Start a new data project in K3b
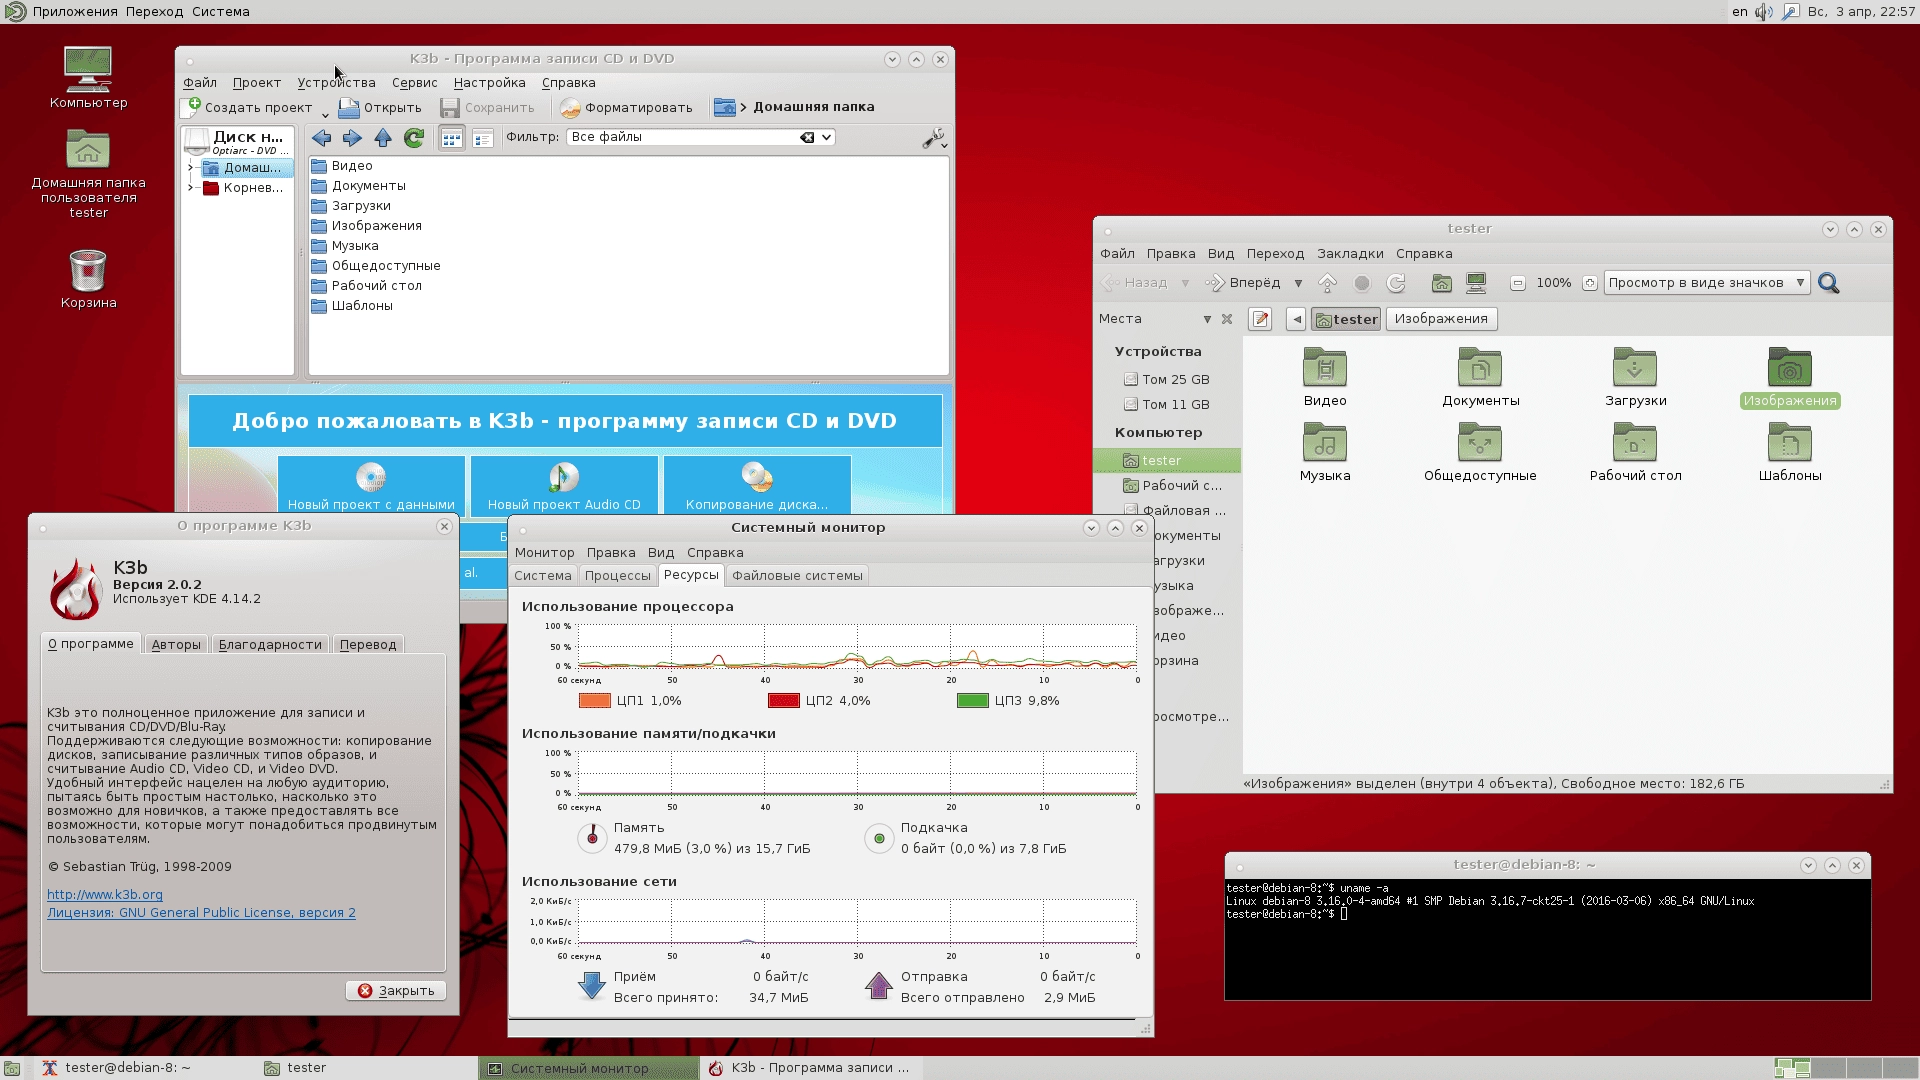The width and height of the screenshot is (1920, 1080). pyautogui.click(x=371, y=486)
